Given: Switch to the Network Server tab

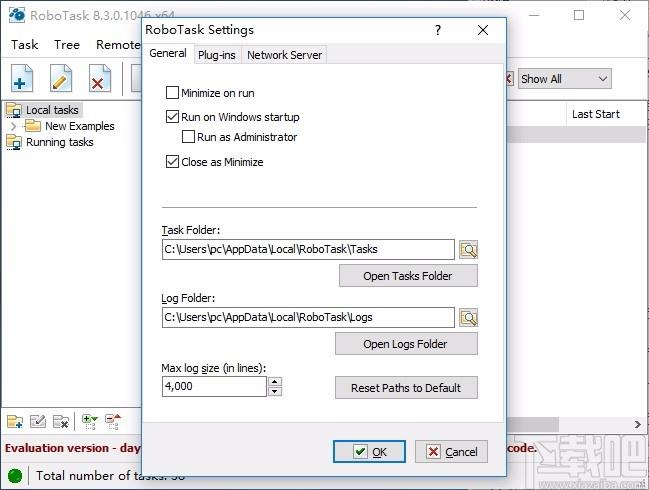Looking at the screenshot, I should click(284, 55).
